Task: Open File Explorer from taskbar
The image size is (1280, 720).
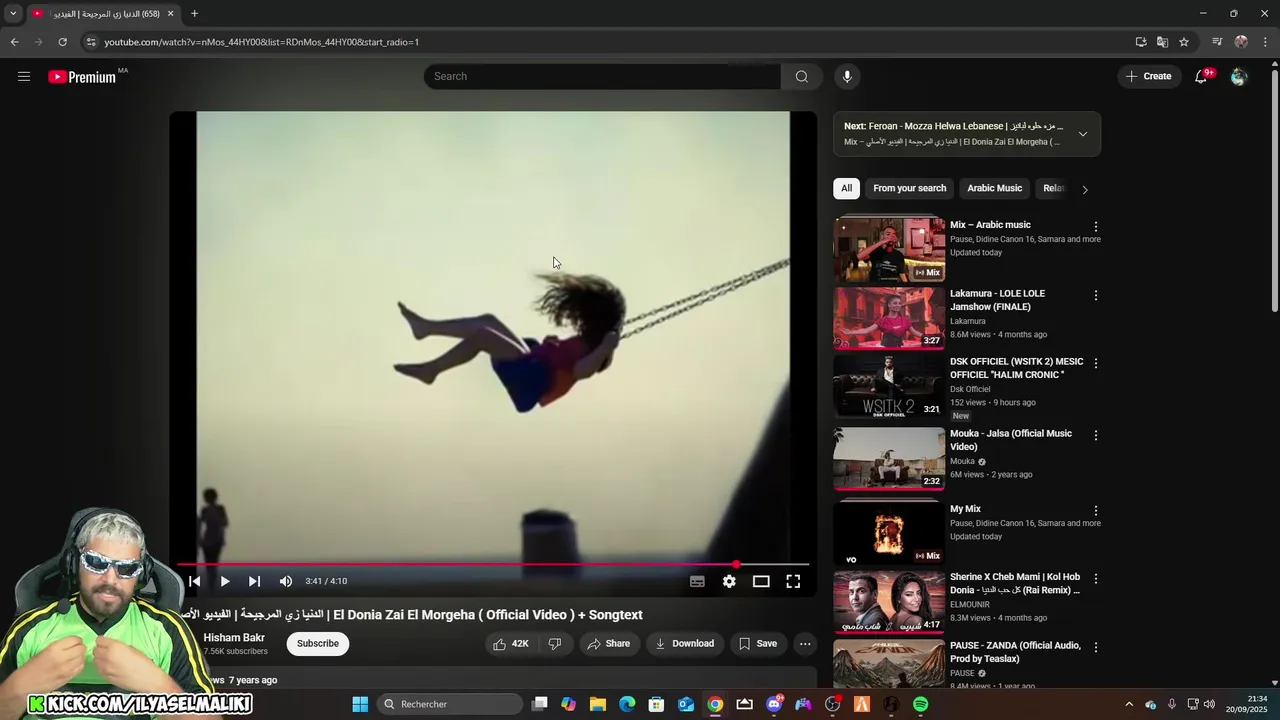Action: point(597,704)
